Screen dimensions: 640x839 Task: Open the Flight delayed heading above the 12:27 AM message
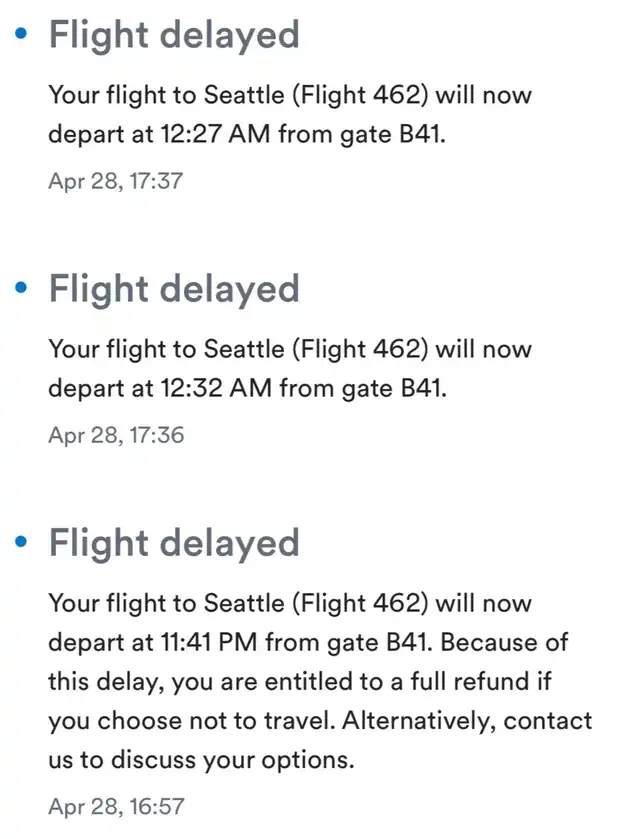[x=174, y=36]
